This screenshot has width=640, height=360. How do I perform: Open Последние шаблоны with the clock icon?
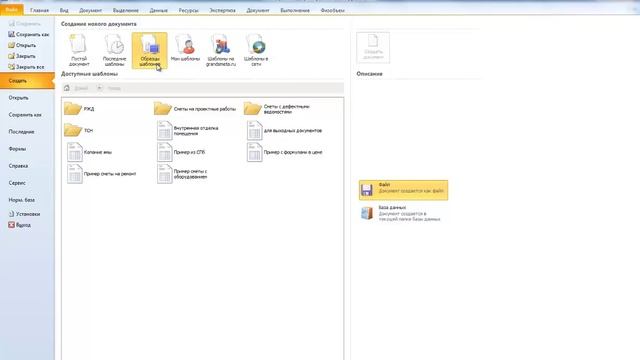point(114,50)
